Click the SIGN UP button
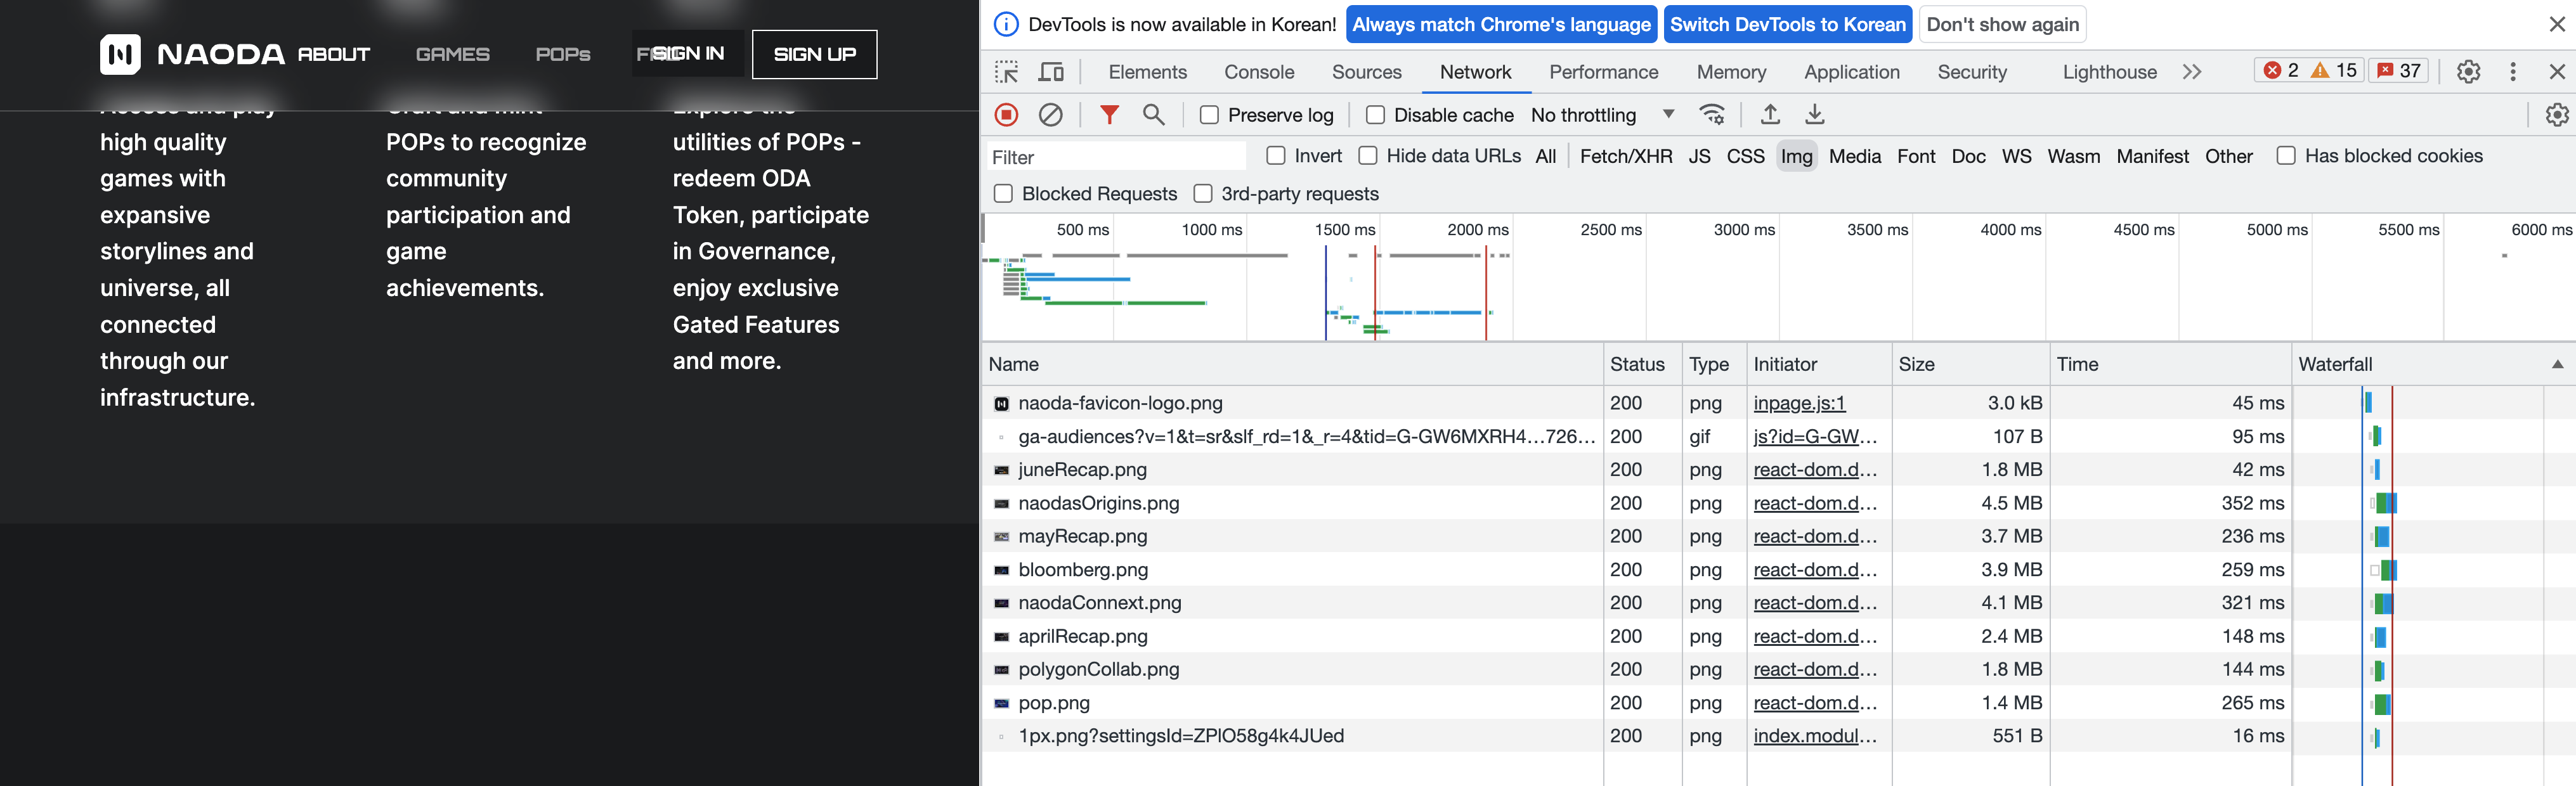Viewport: 2576px width, 786px height. pos(814,54)
